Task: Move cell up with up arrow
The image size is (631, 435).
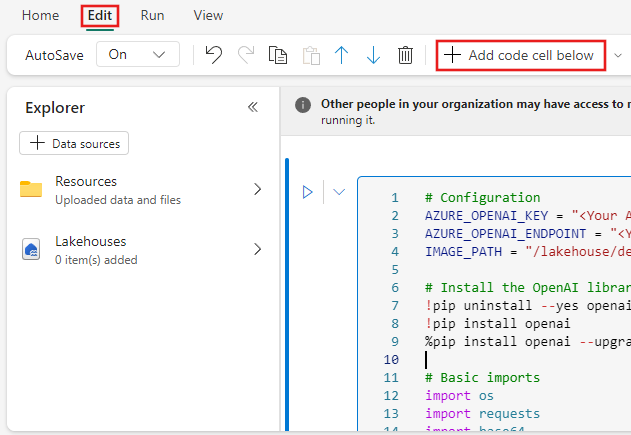Action: [341, 55]
